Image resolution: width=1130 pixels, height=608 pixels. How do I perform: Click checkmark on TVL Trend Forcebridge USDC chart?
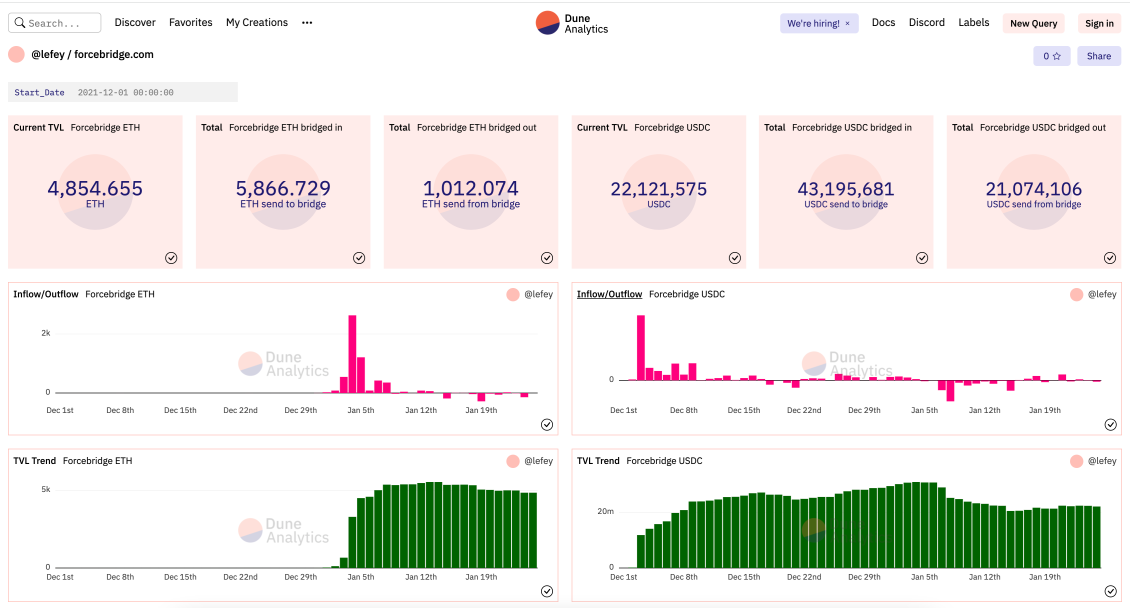[1110, 591]
